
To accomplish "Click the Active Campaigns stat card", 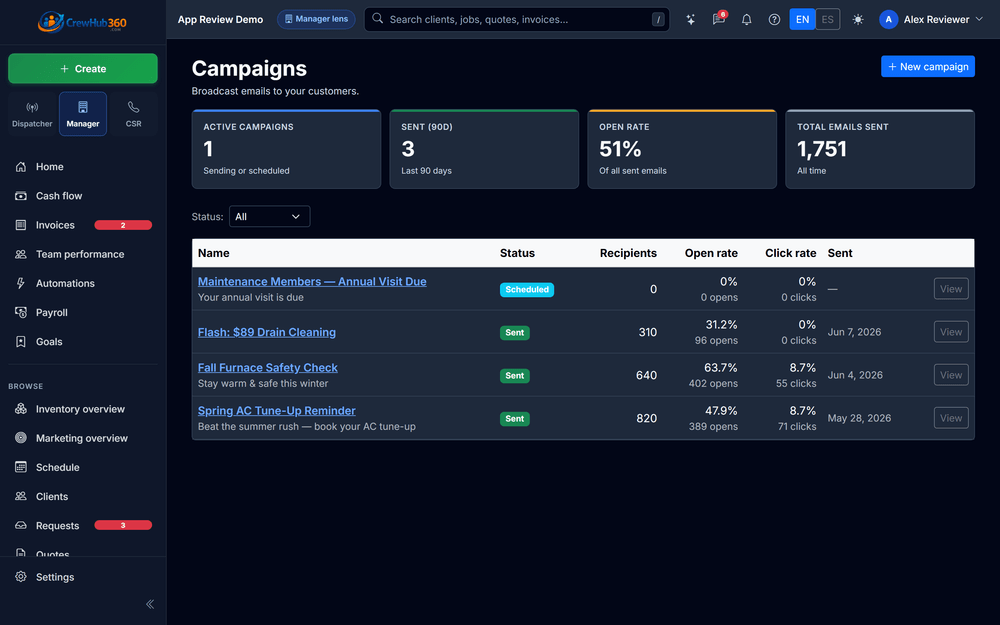I will [286, 149].
